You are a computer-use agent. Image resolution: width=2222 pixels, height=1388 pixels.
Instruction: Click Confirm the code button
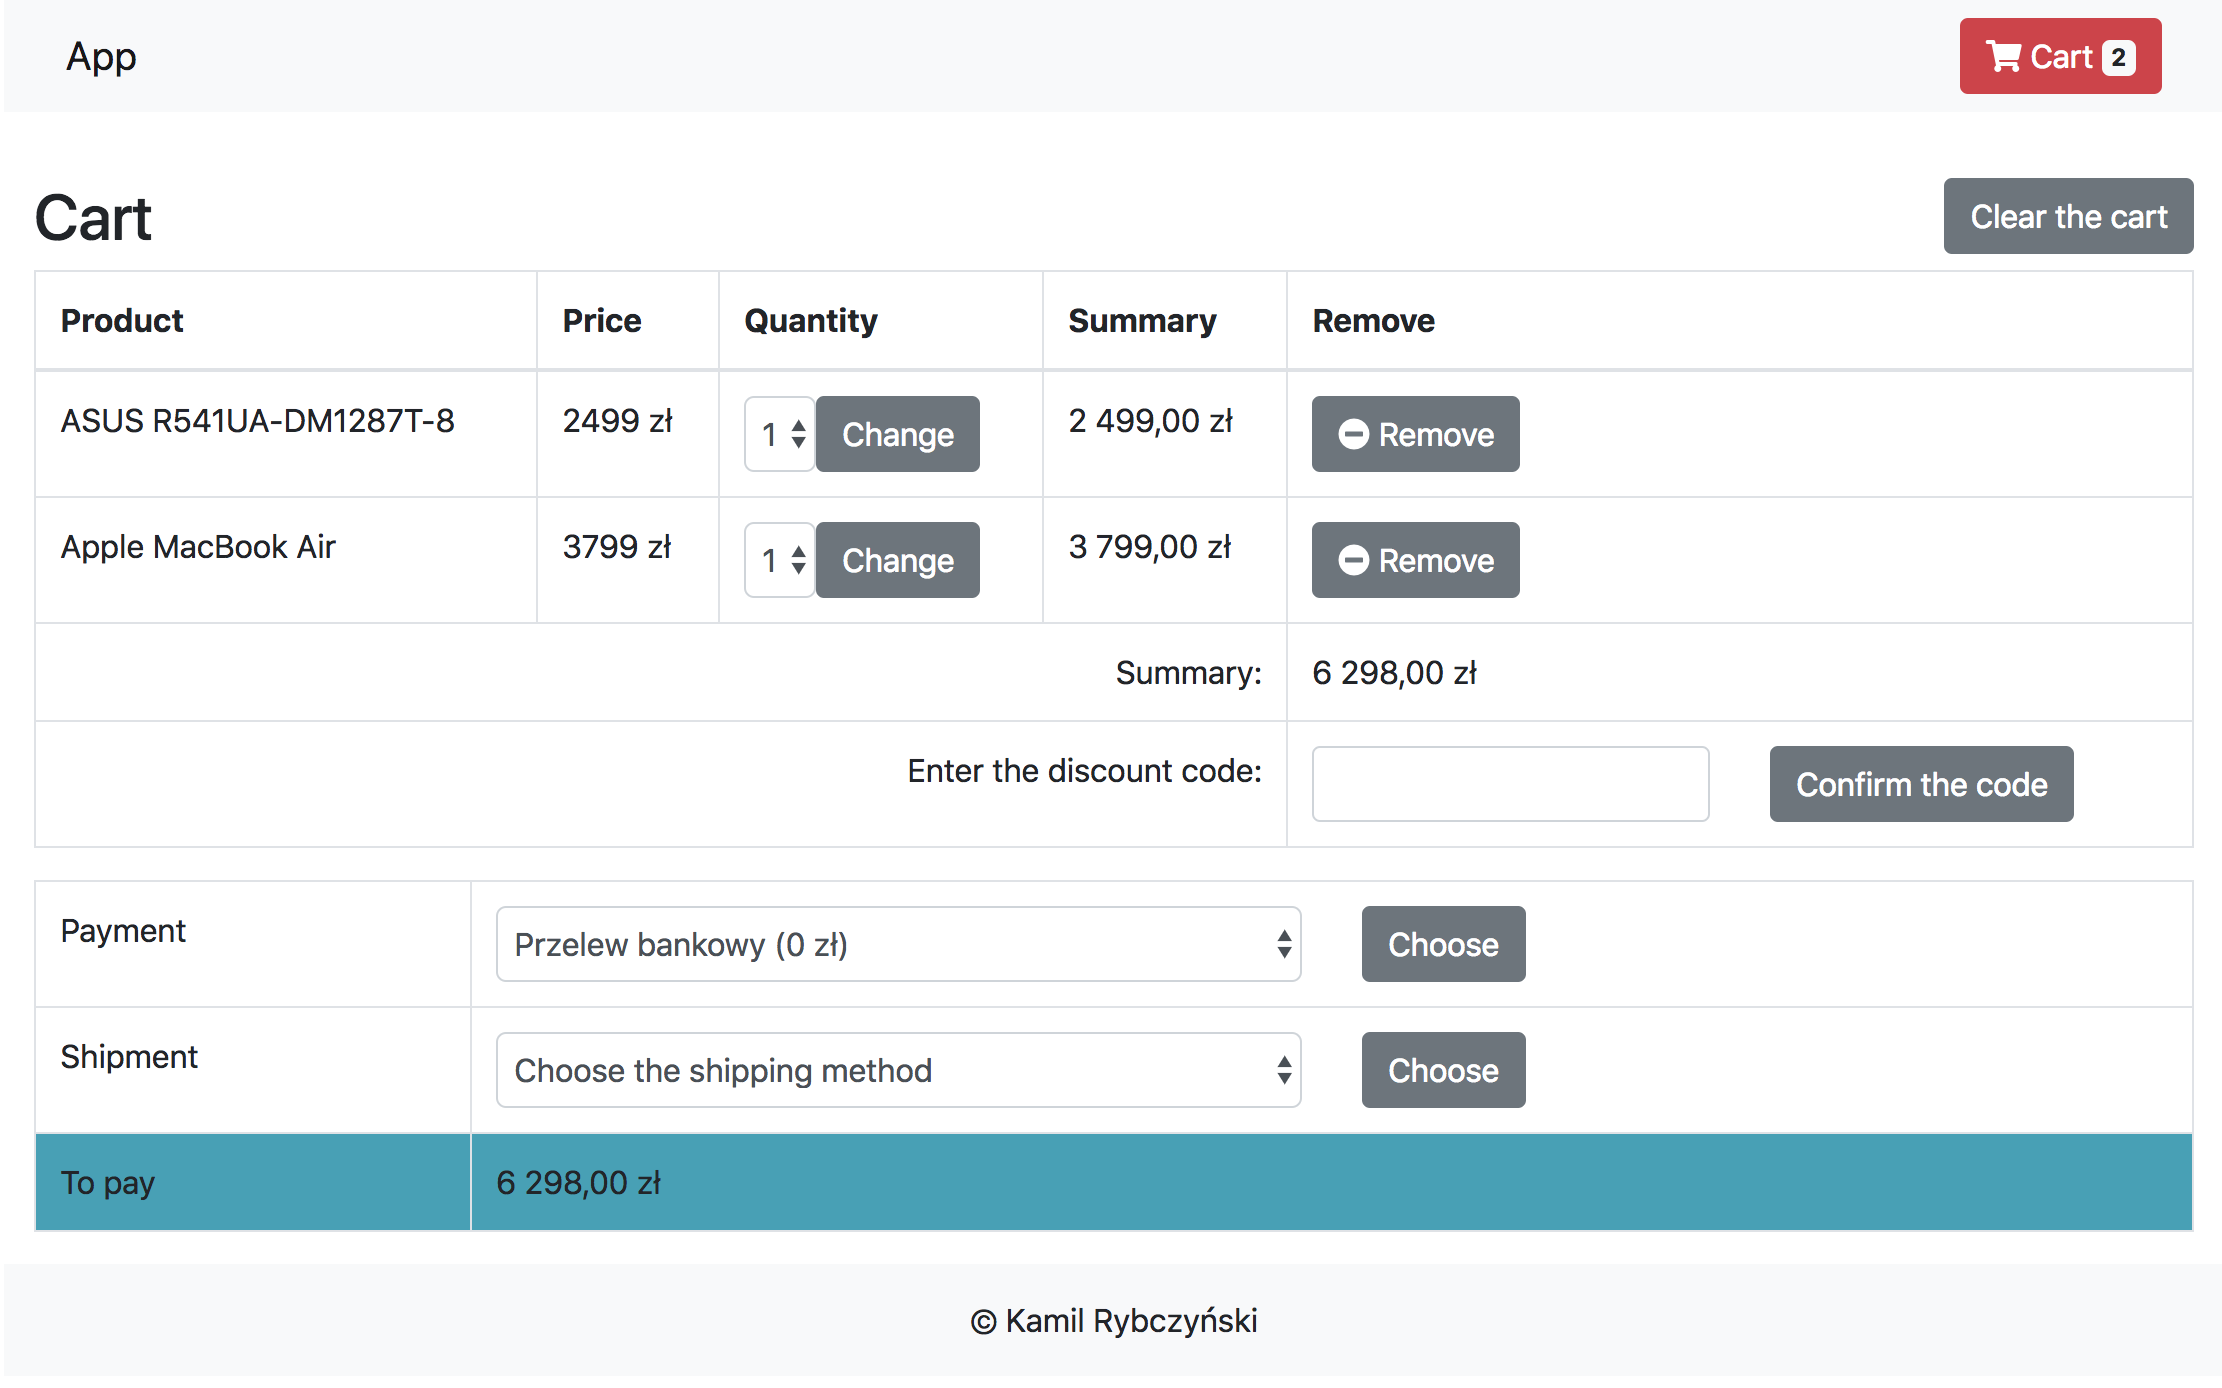click(1920, 784)
